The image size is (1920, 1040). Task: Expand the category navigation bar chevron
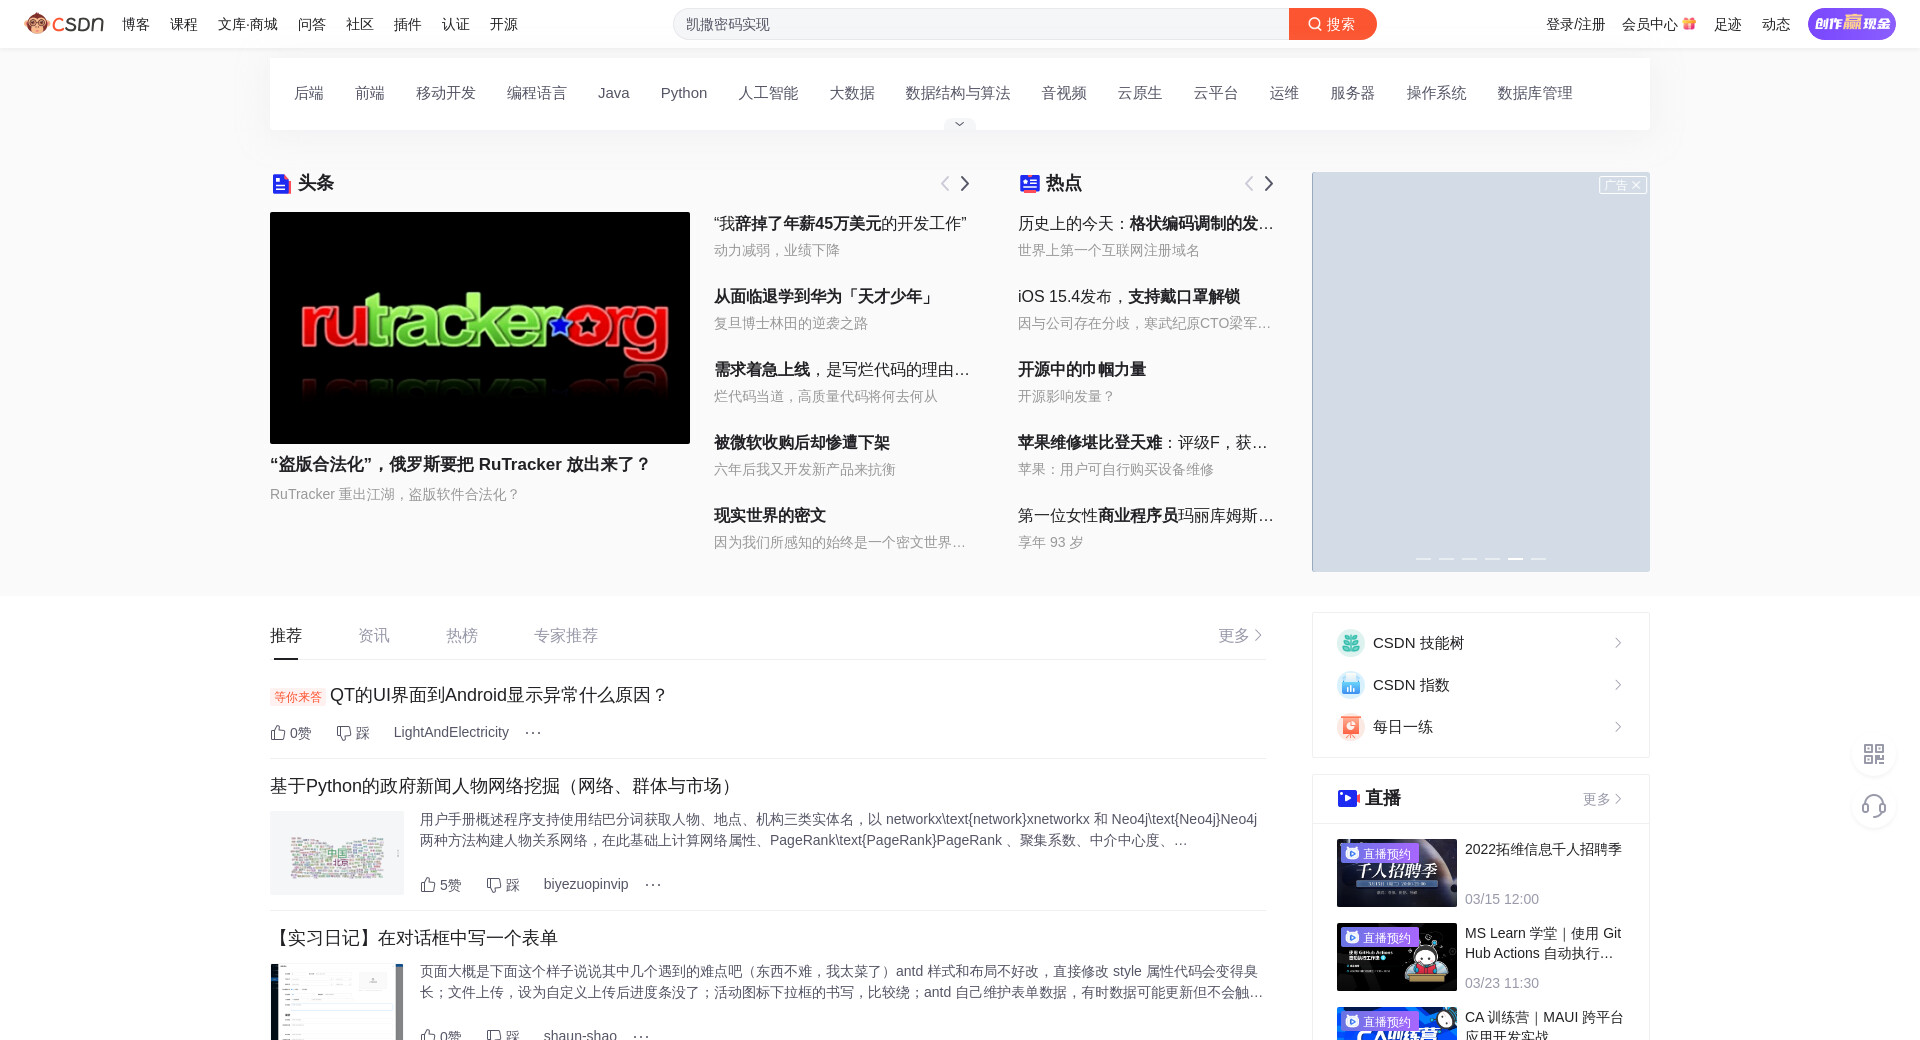pyautogui.click(x=959, y=124)
